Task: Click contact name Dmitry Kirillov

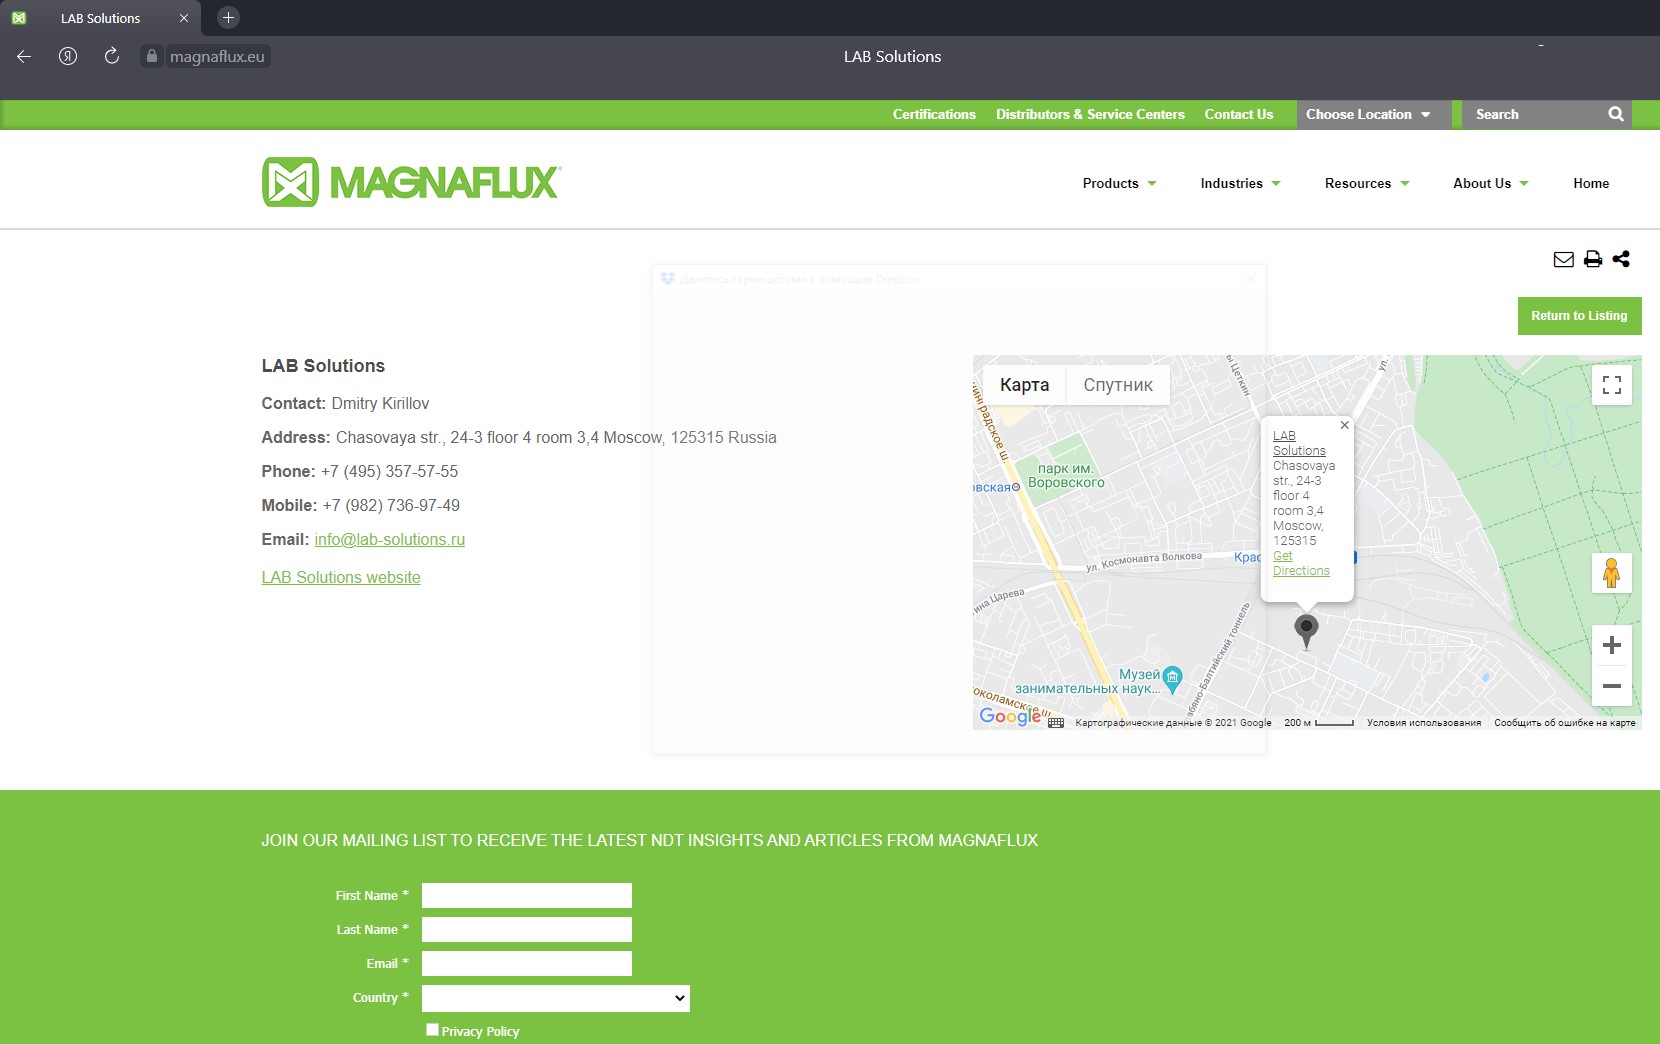Action: 380,403
